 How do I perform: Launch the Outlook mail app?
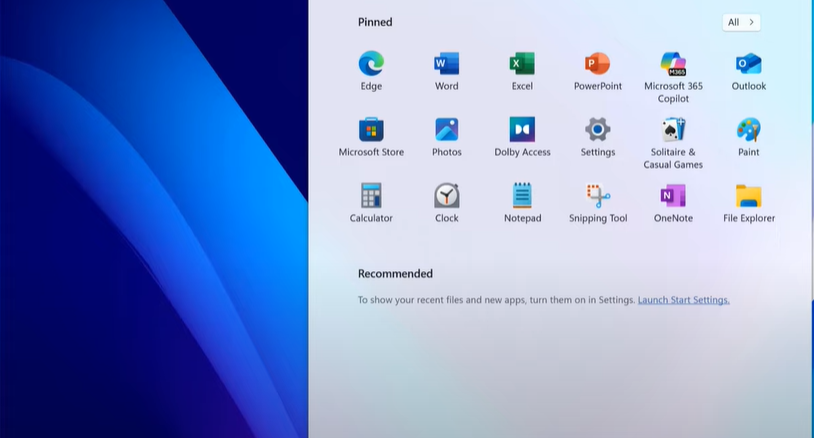click(x=749, y=64)
